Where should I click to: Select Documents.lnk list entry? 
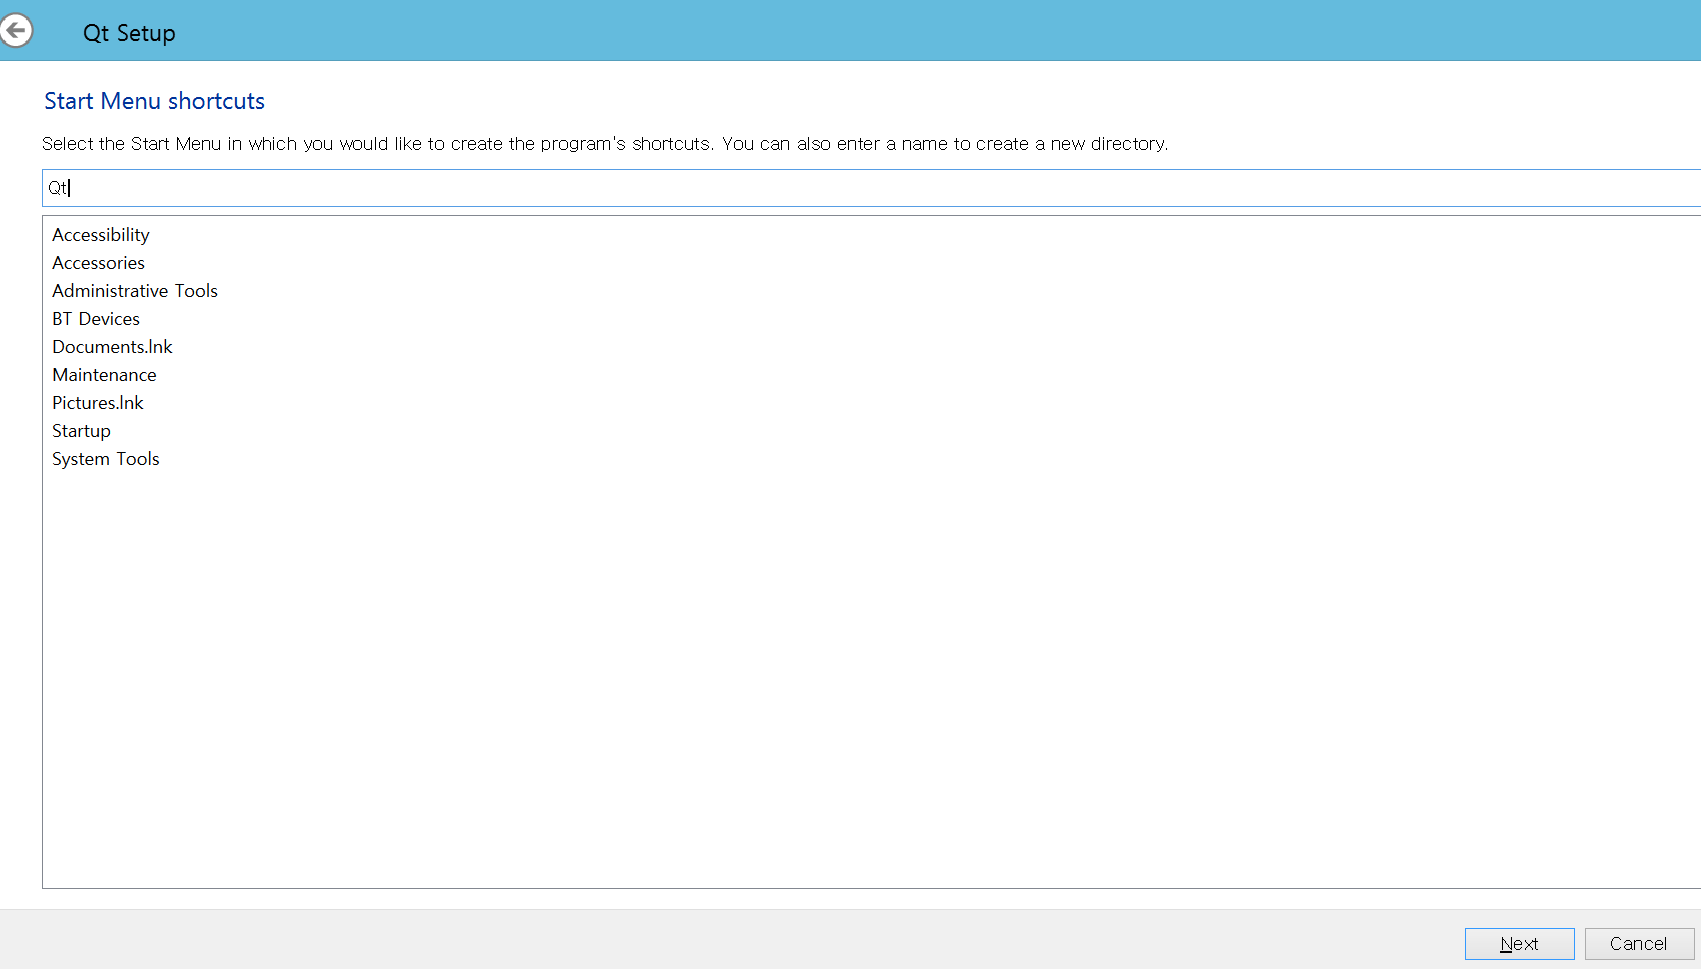pos(112,347)
